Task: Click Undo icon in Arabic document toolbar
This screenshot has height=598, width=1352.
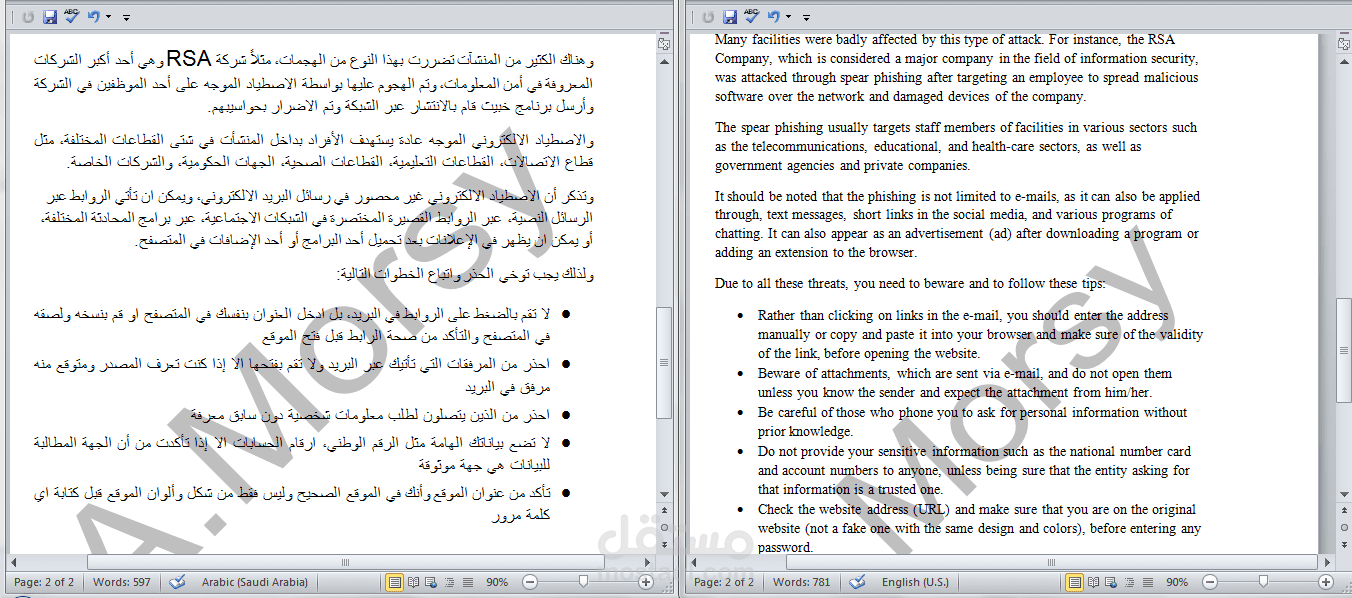Action: [93, 17]
